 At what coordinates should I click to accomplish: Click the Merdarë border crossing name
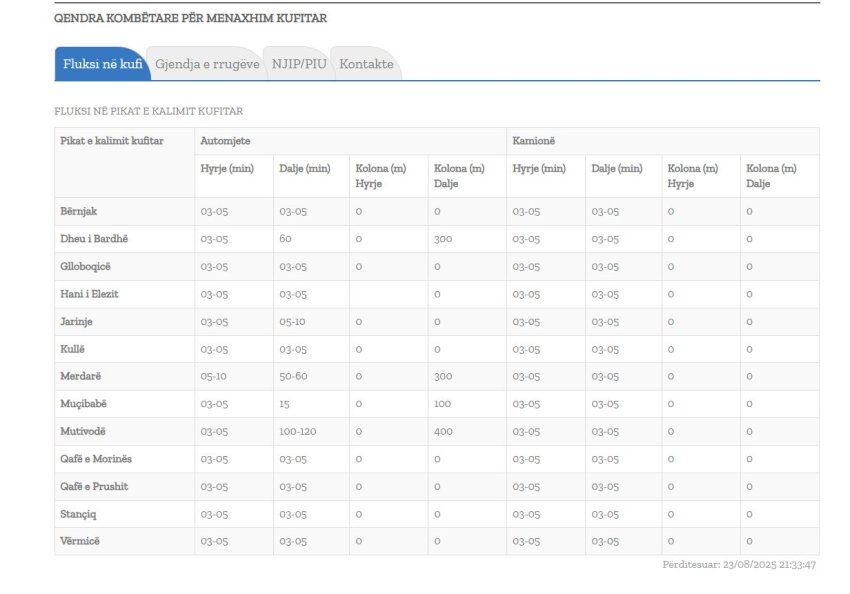point(81,376)
